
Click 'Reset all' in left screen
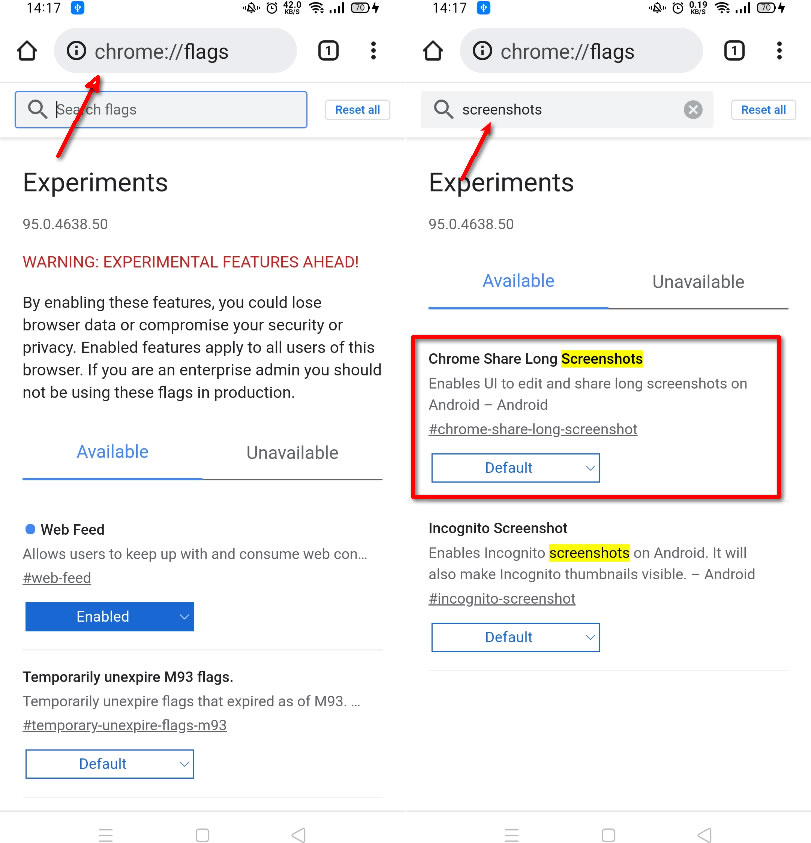point(358,110)
